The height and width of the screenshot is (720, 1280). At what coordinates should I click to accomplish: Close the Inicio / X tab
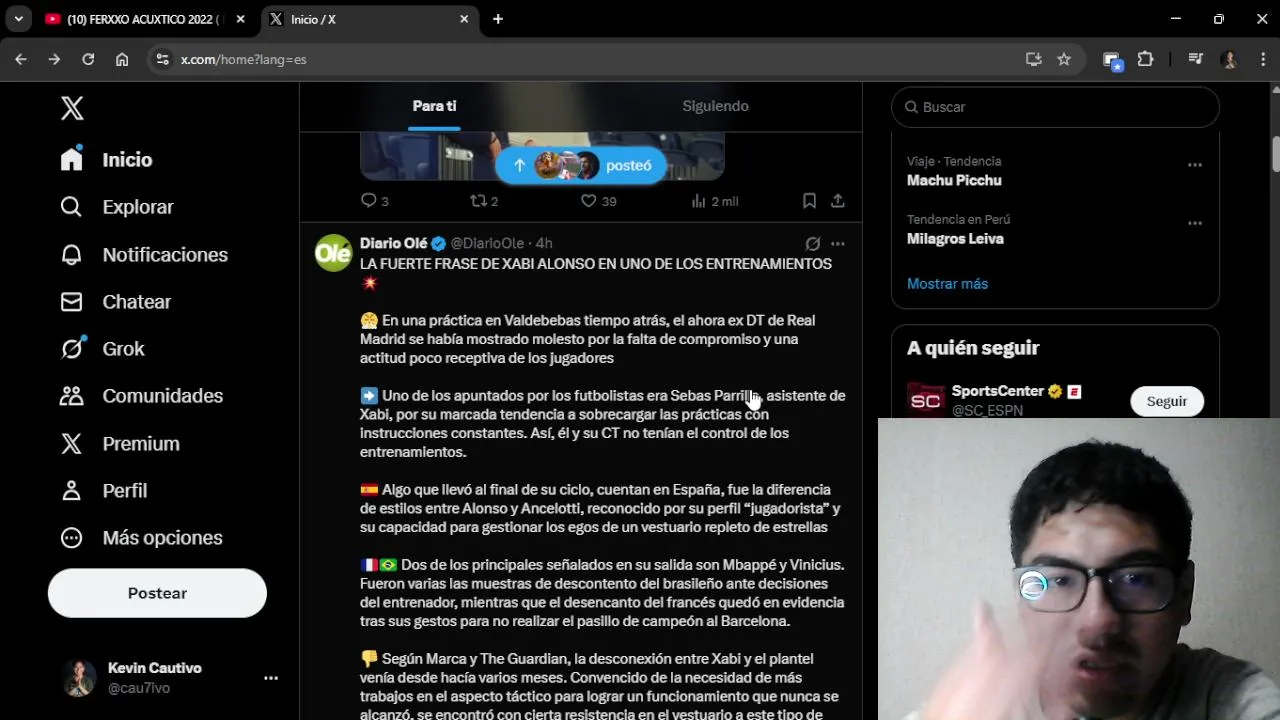tap(464, 19)
